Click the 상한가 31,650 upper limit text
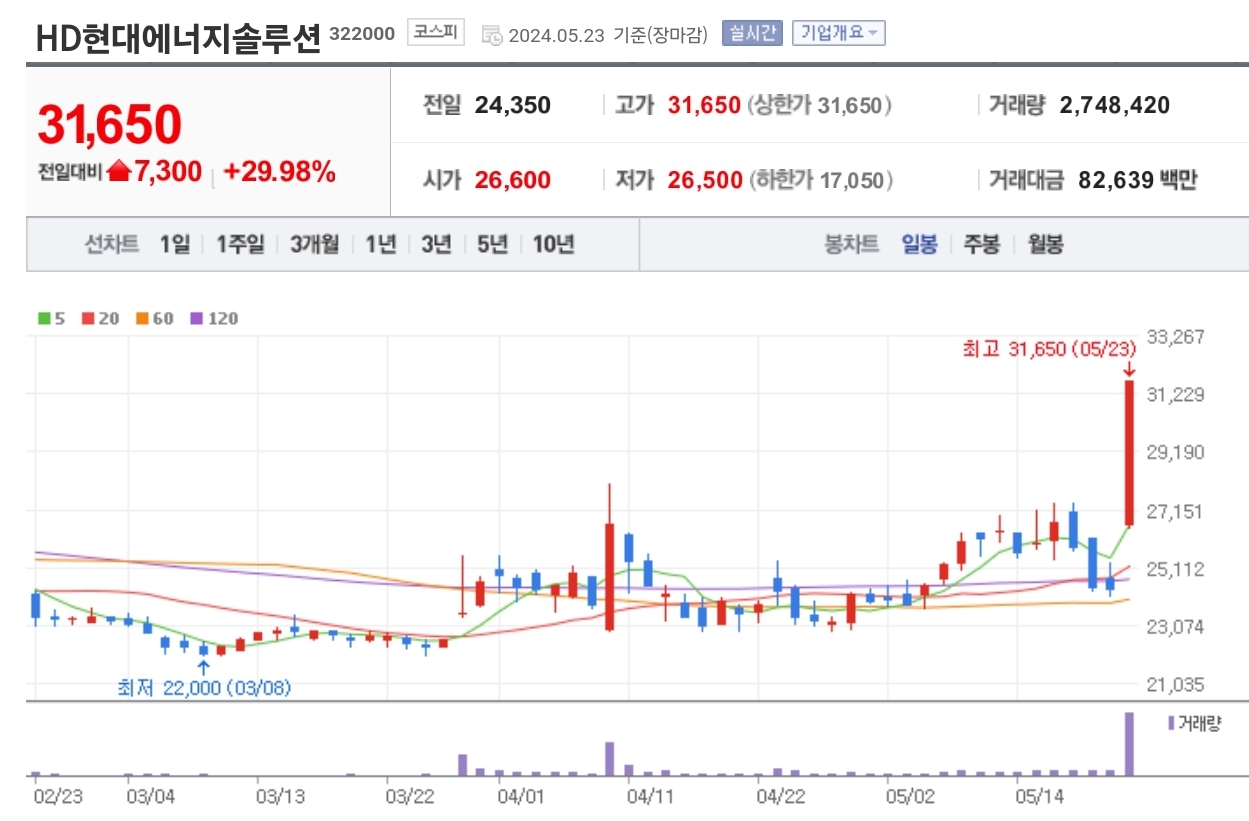 [820, 105]
